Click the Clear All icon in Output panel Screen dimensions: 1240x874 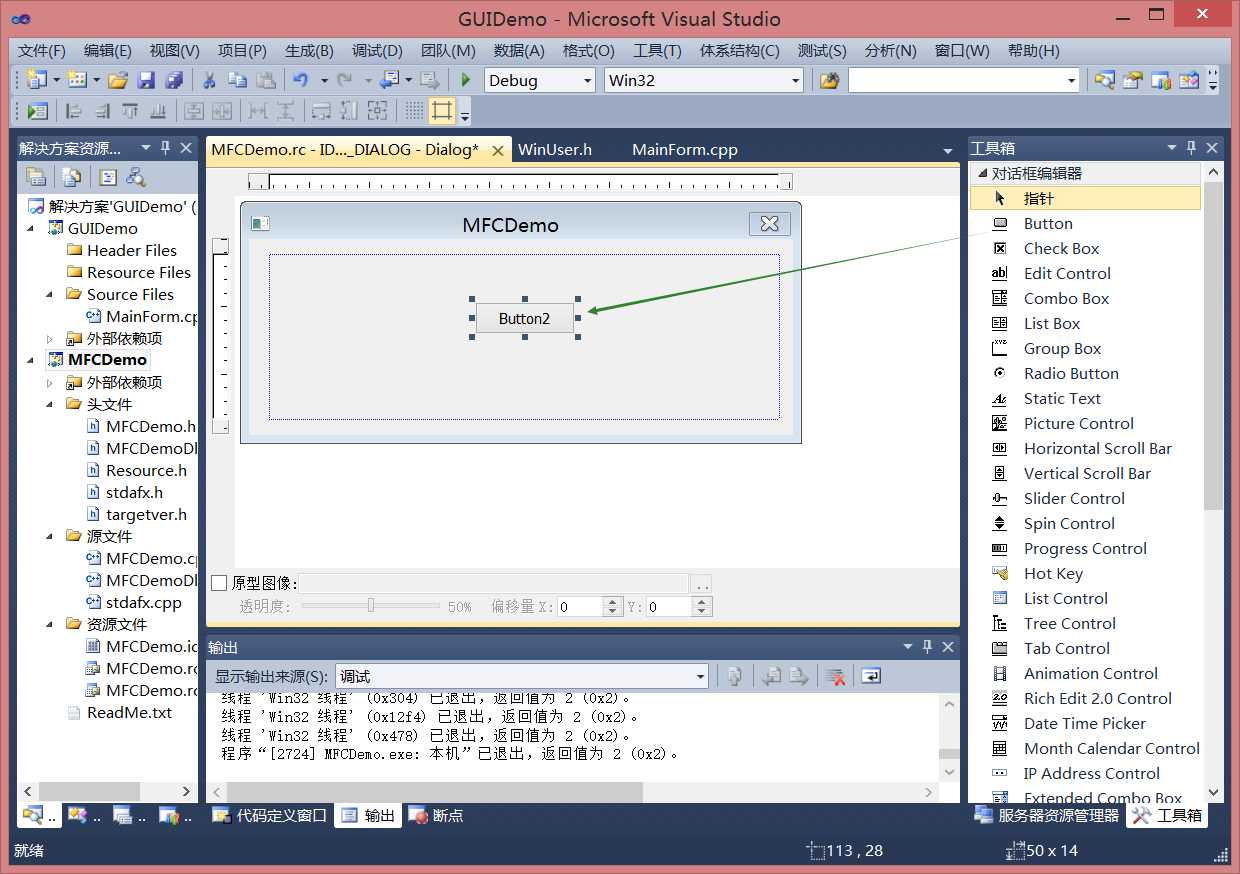836,677
